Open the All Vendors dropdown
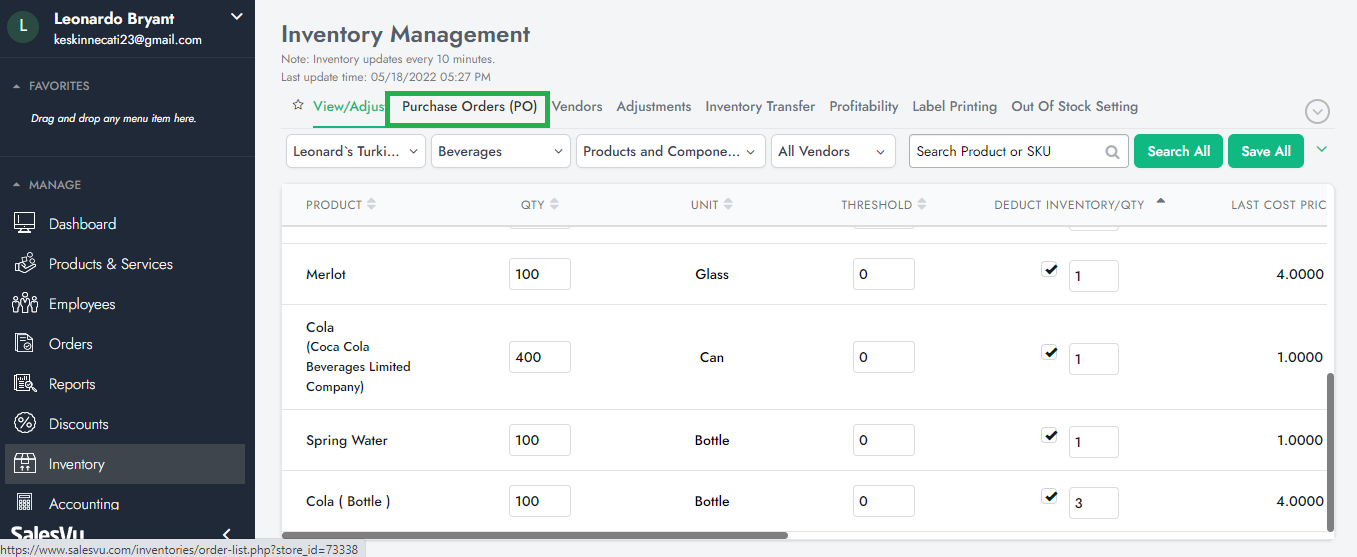The height and width of the screenshot is (557, 1357). click(x=833, y=151)
